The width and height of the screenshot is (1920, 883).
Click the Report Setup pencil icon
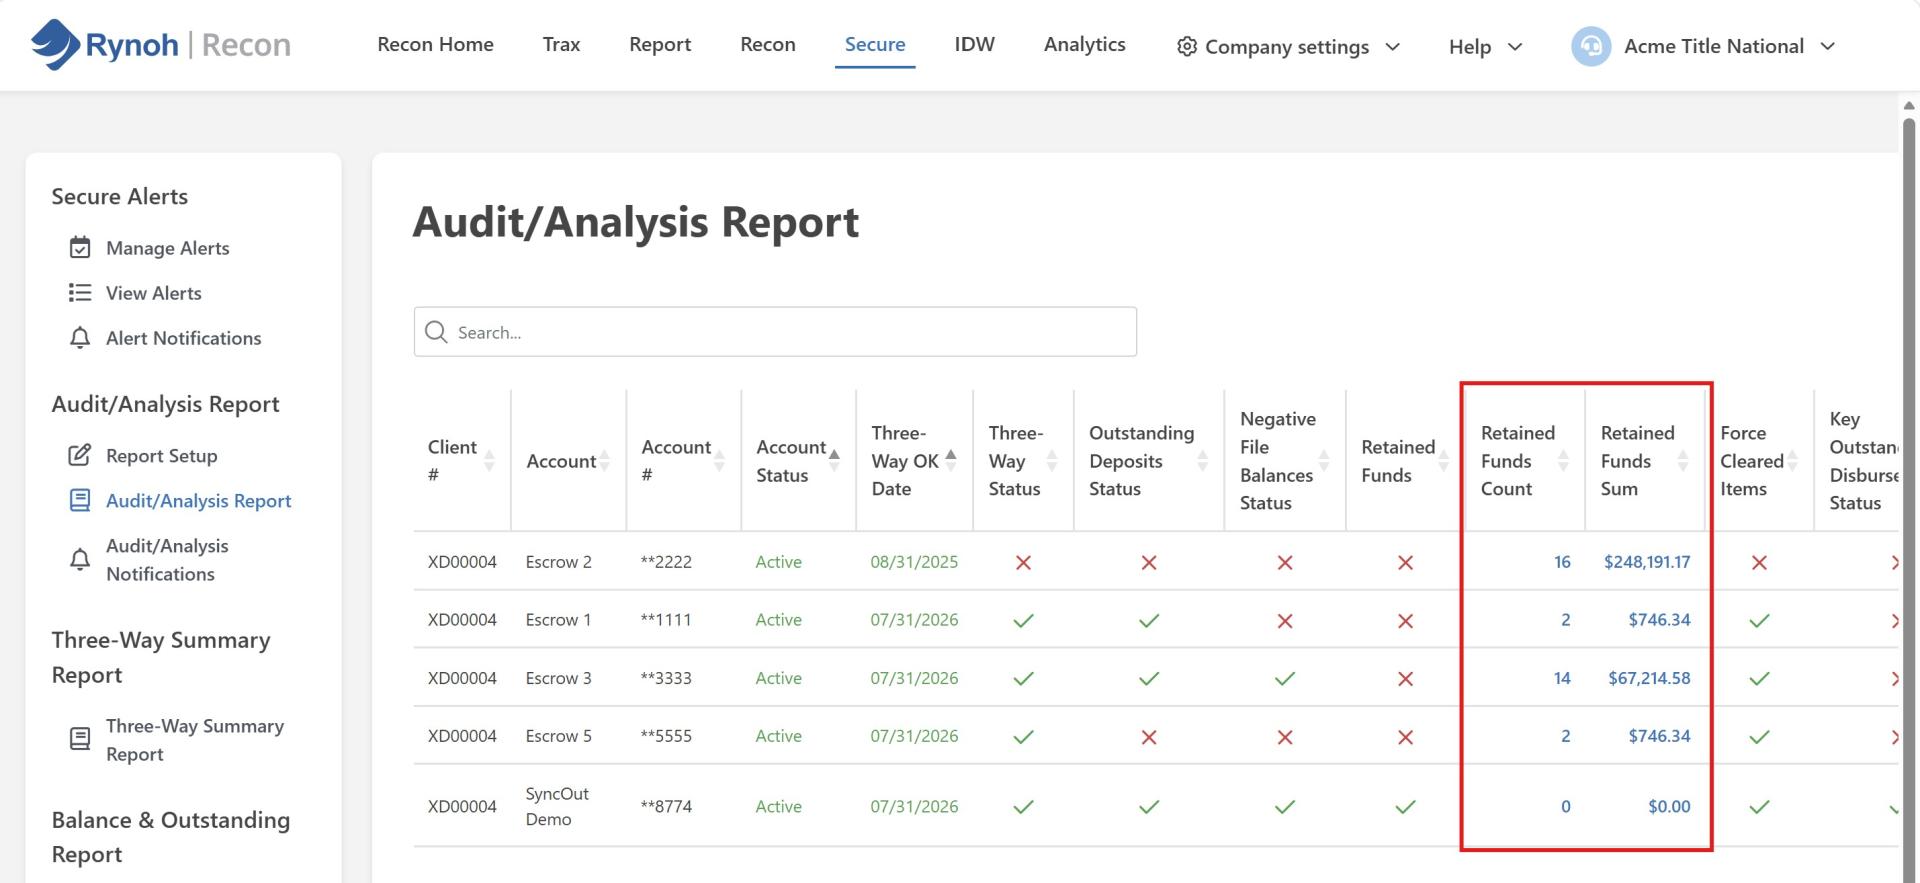[x=80, y=455]
